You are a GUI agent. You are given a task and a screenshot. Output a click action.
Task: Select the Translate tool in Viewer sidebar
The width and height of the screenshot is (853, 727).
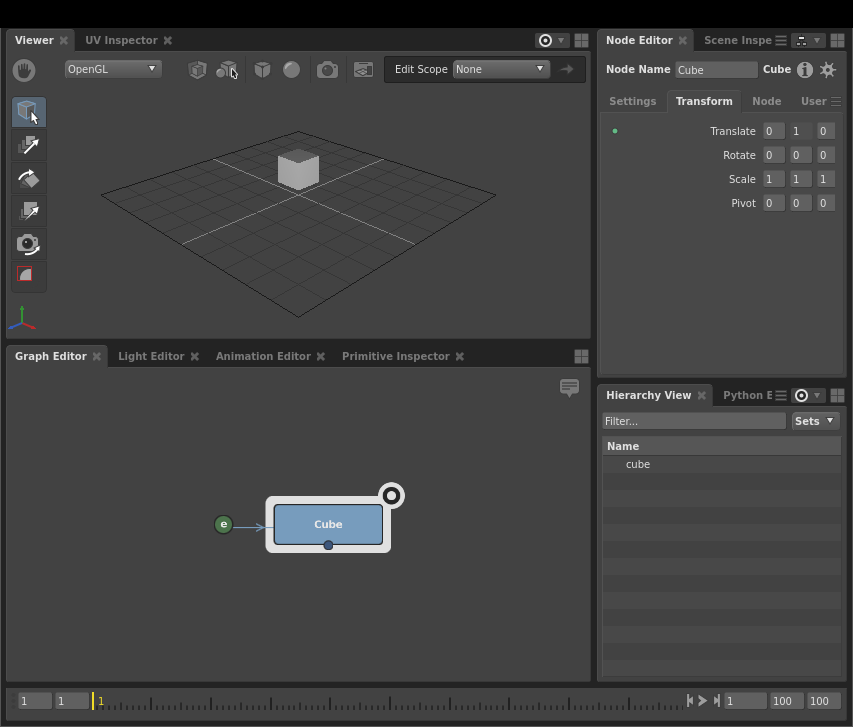[29, 145]
